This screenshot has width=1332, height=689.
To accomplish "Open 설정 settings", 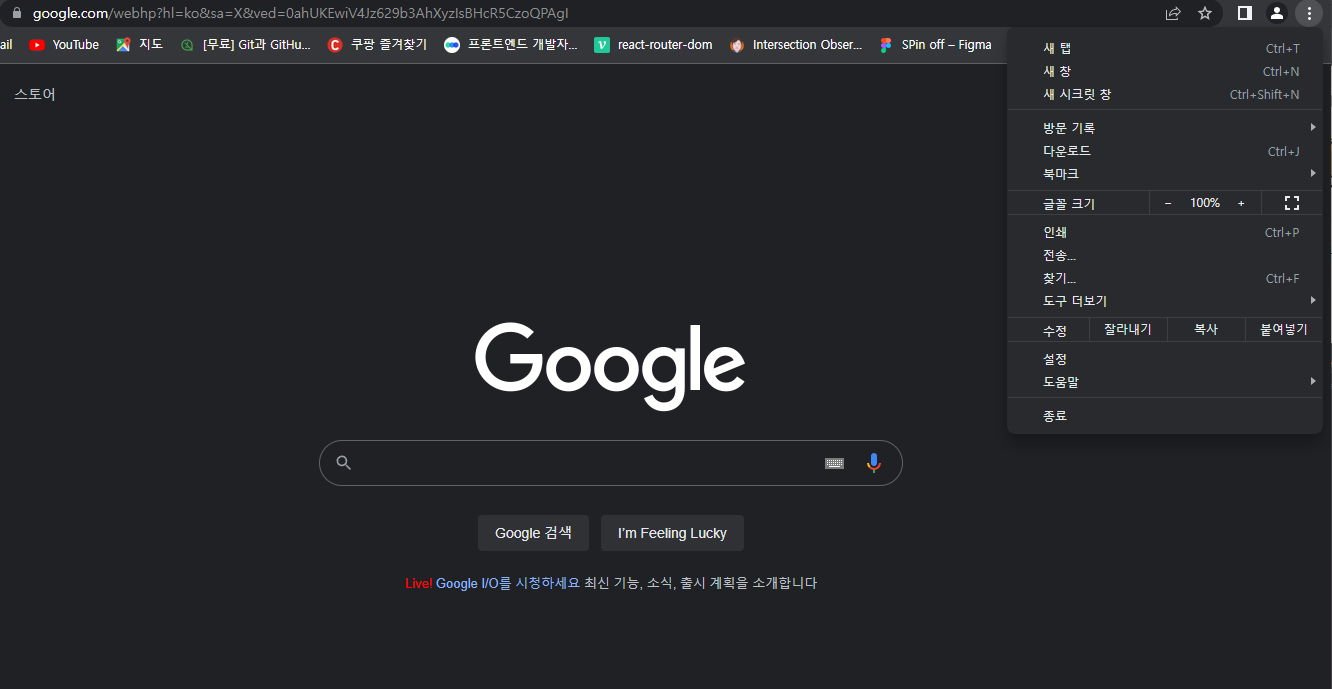I will [x=1165, y=359].
